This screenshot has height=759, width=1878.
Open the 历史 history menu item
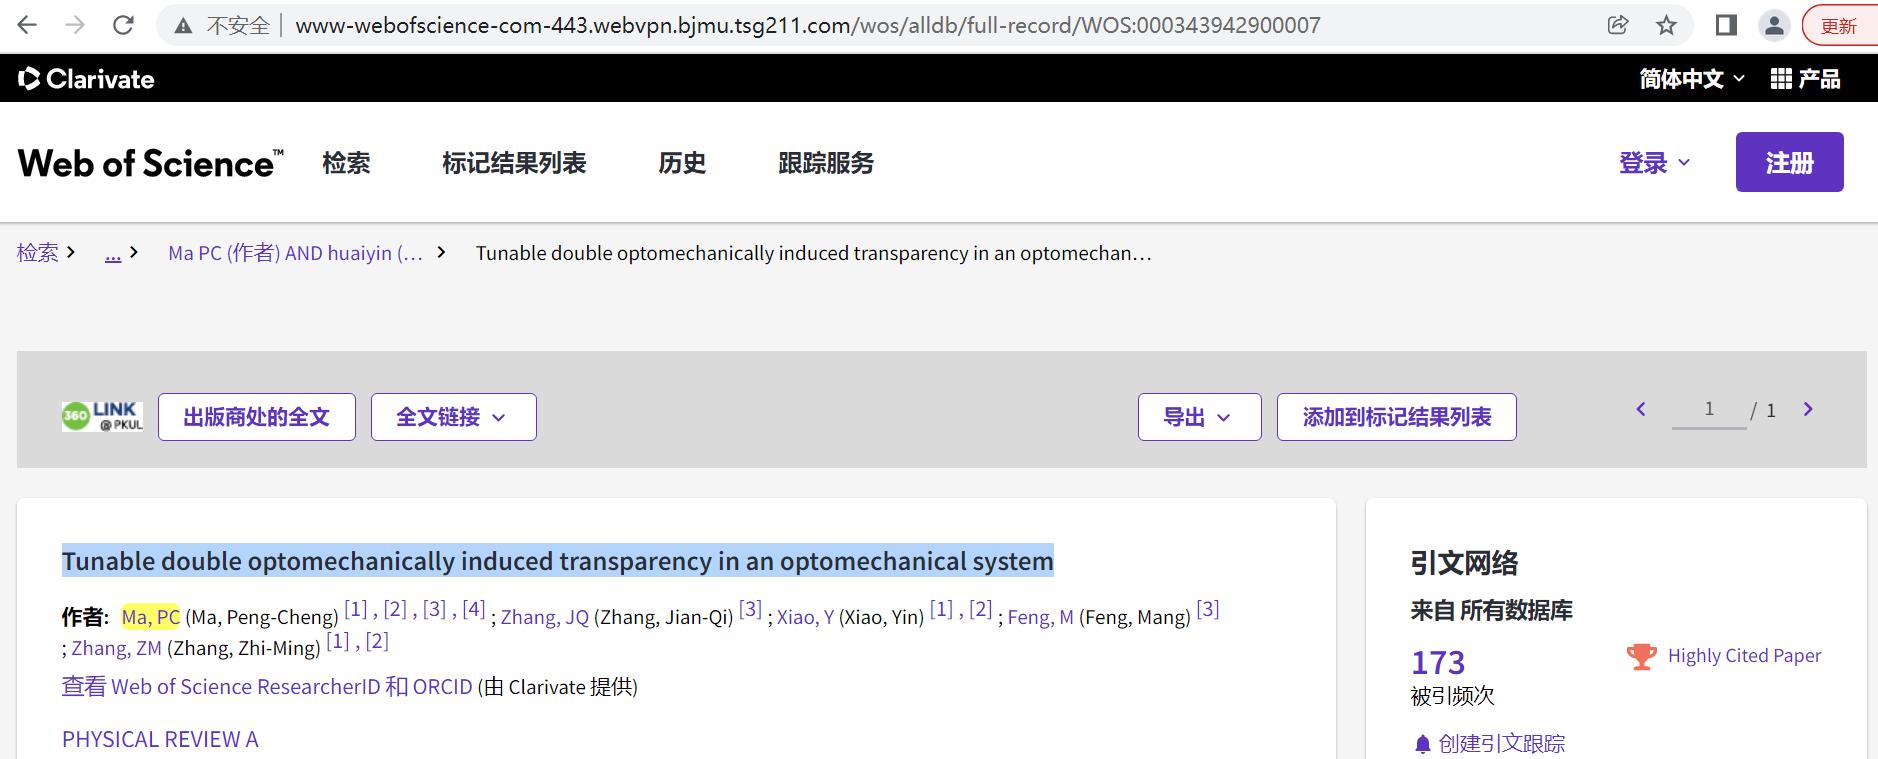682,163
